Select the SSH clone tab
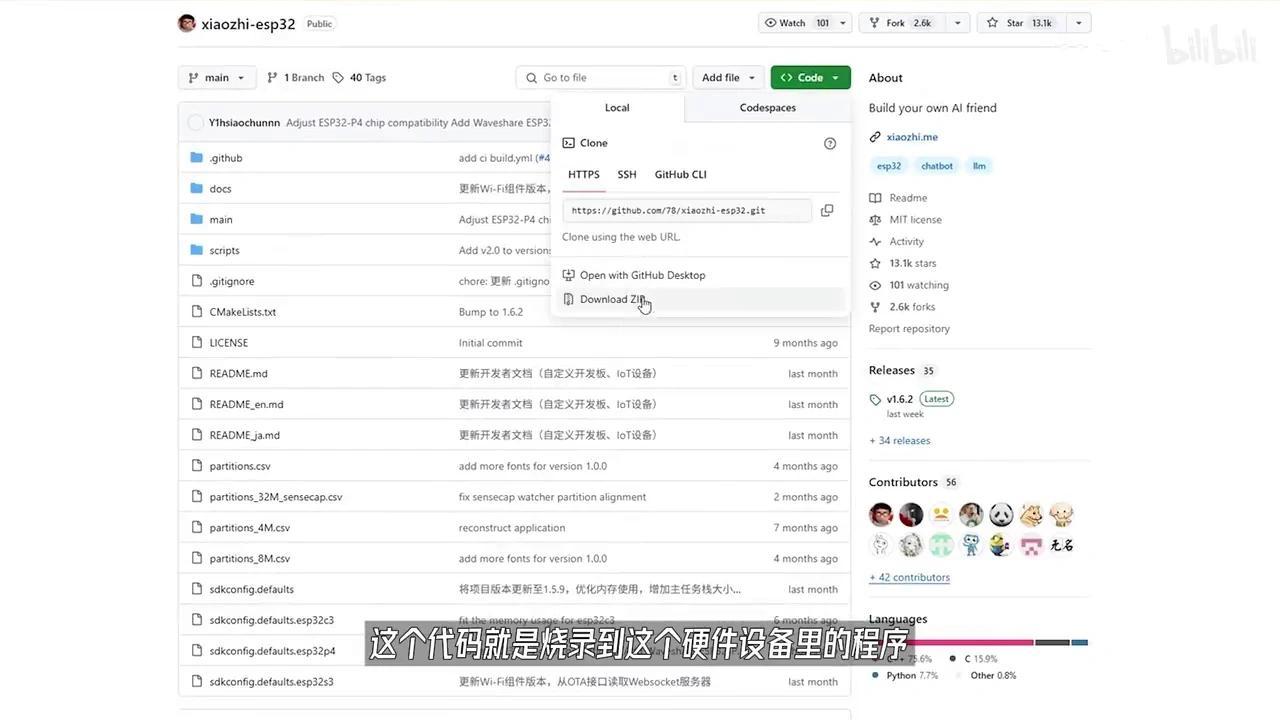The width and height of the screenshot is (1280, 720). click(627, 175)
